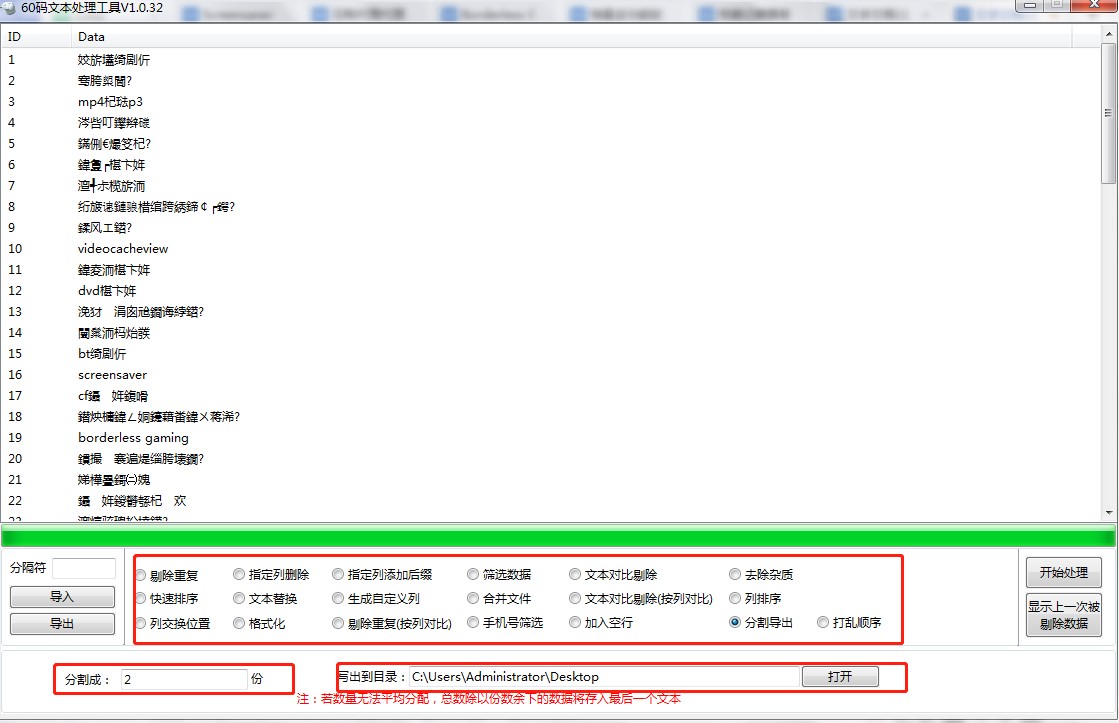The height and width of the screenshot is (723, 1119).
Task: Pick the 筛选数据 radio option
Action: click(499, 575)
